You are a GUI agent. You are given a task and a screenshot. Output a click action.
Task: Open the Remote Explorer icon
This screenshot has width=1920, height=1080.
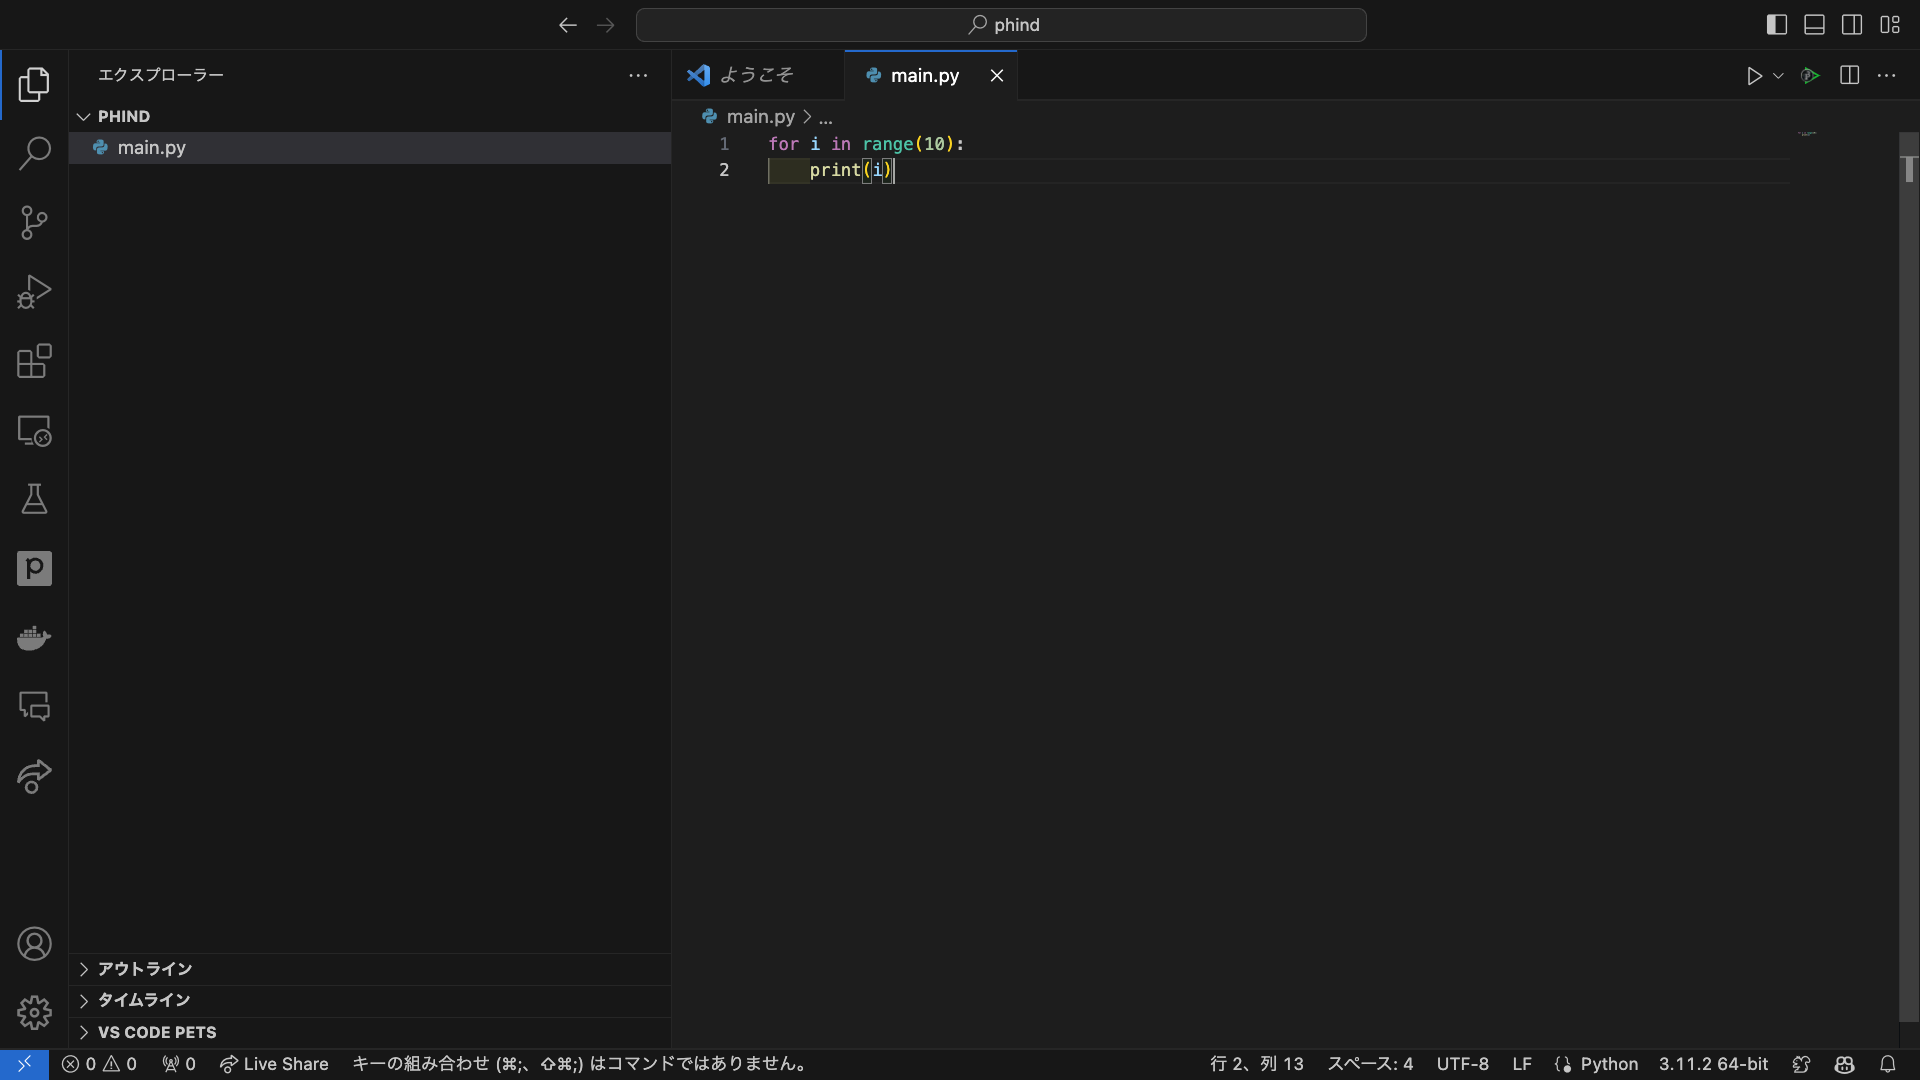click(34, 431)
